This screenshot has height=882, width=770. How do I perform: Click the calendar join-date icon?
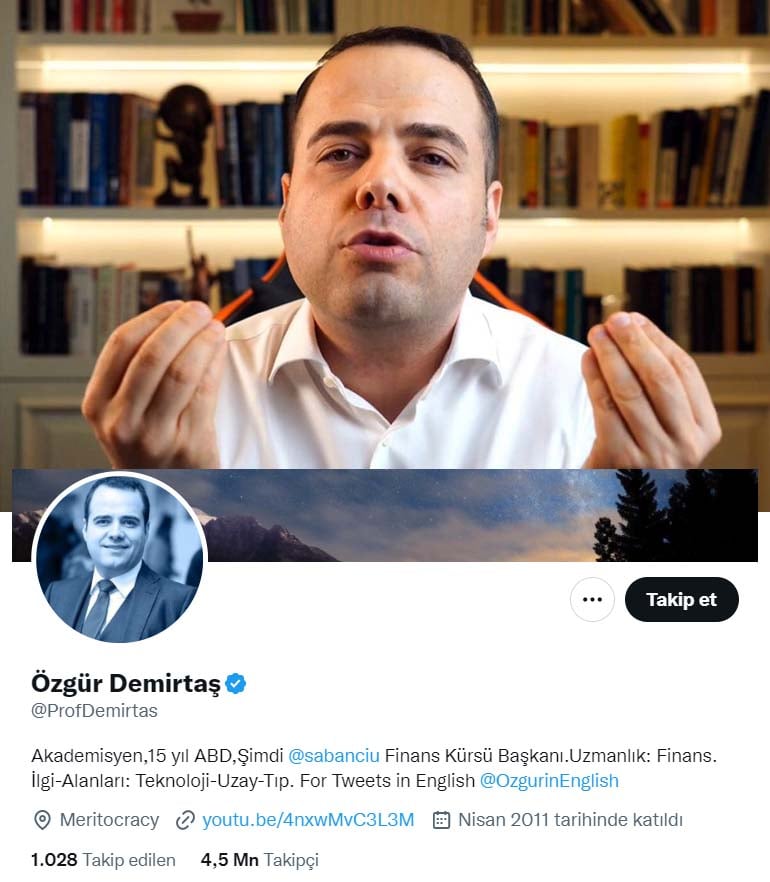tap(441, 820)
